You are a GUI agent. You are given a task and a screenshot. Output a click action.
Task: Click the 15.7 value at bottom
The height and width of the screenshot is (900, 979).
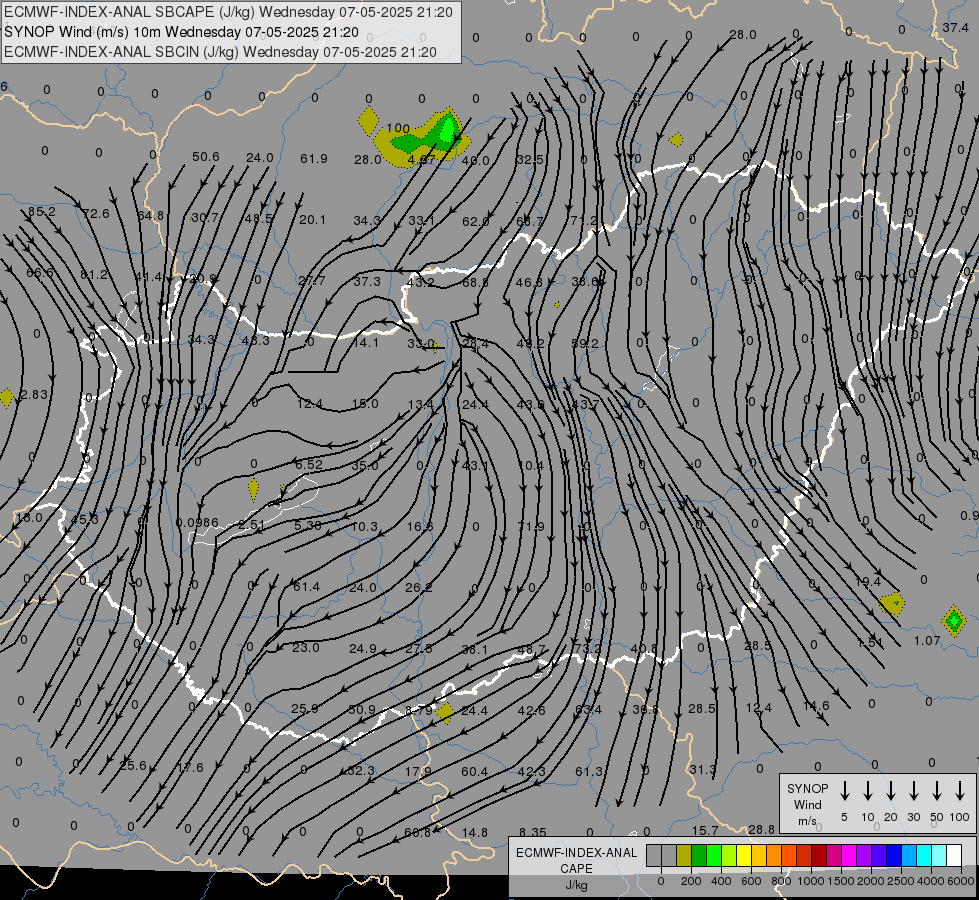pos(705,831)
